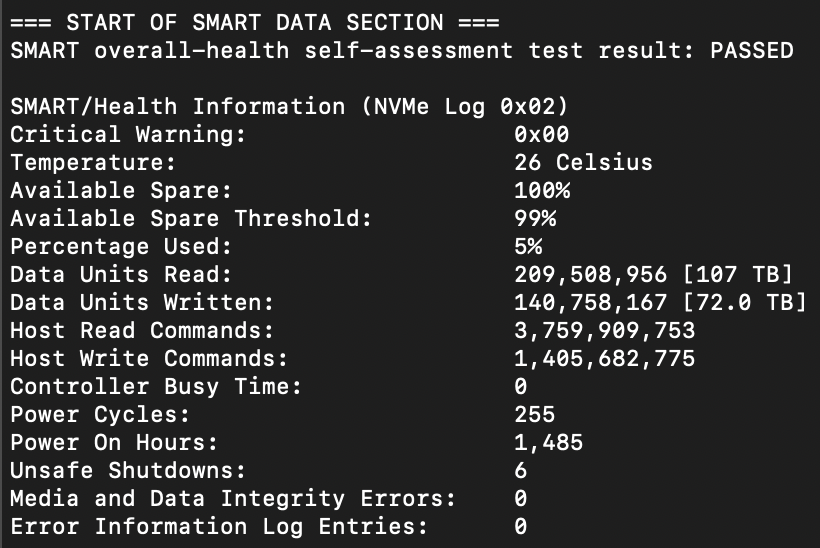Click the START OF SMART DATA SECTION header
The image size is (820, 548).
(x=255, y=22)
